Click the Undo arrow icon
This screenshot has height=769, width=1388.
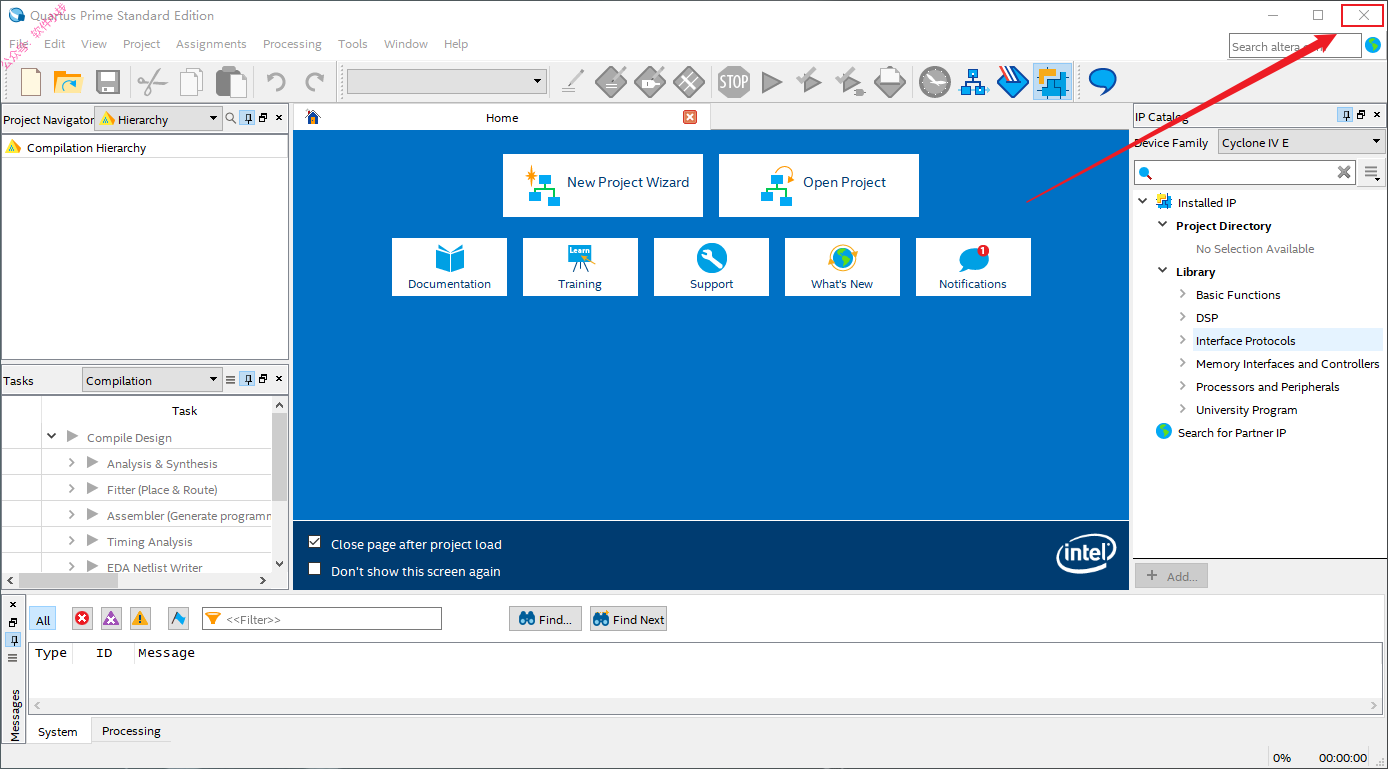(x=276, y=82)
